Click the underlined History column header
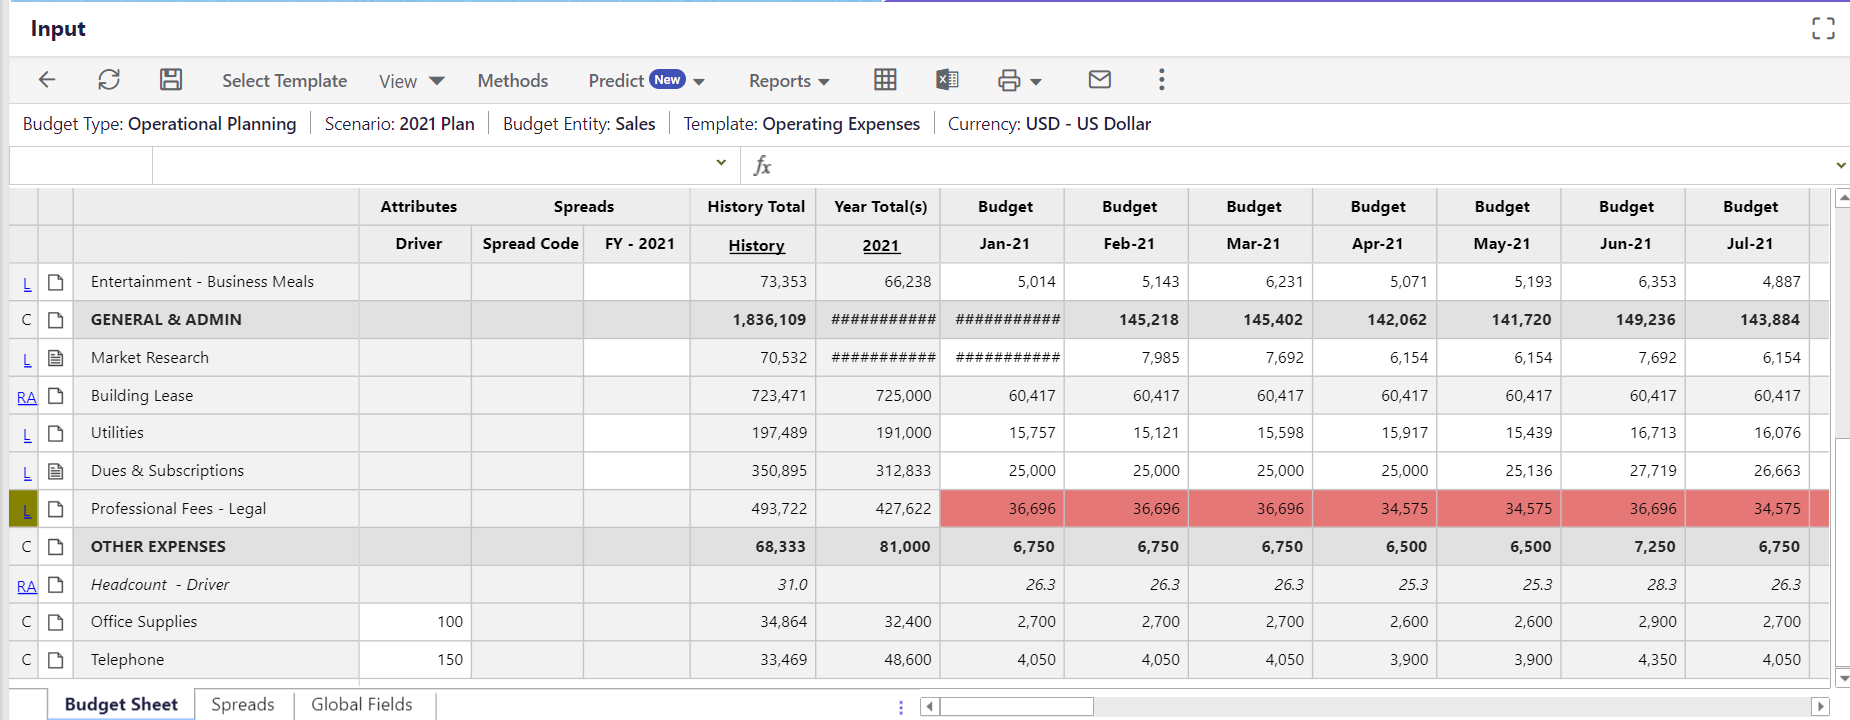Image resolution: width=1850 pixels, height=720 pixels. (756, 245)
